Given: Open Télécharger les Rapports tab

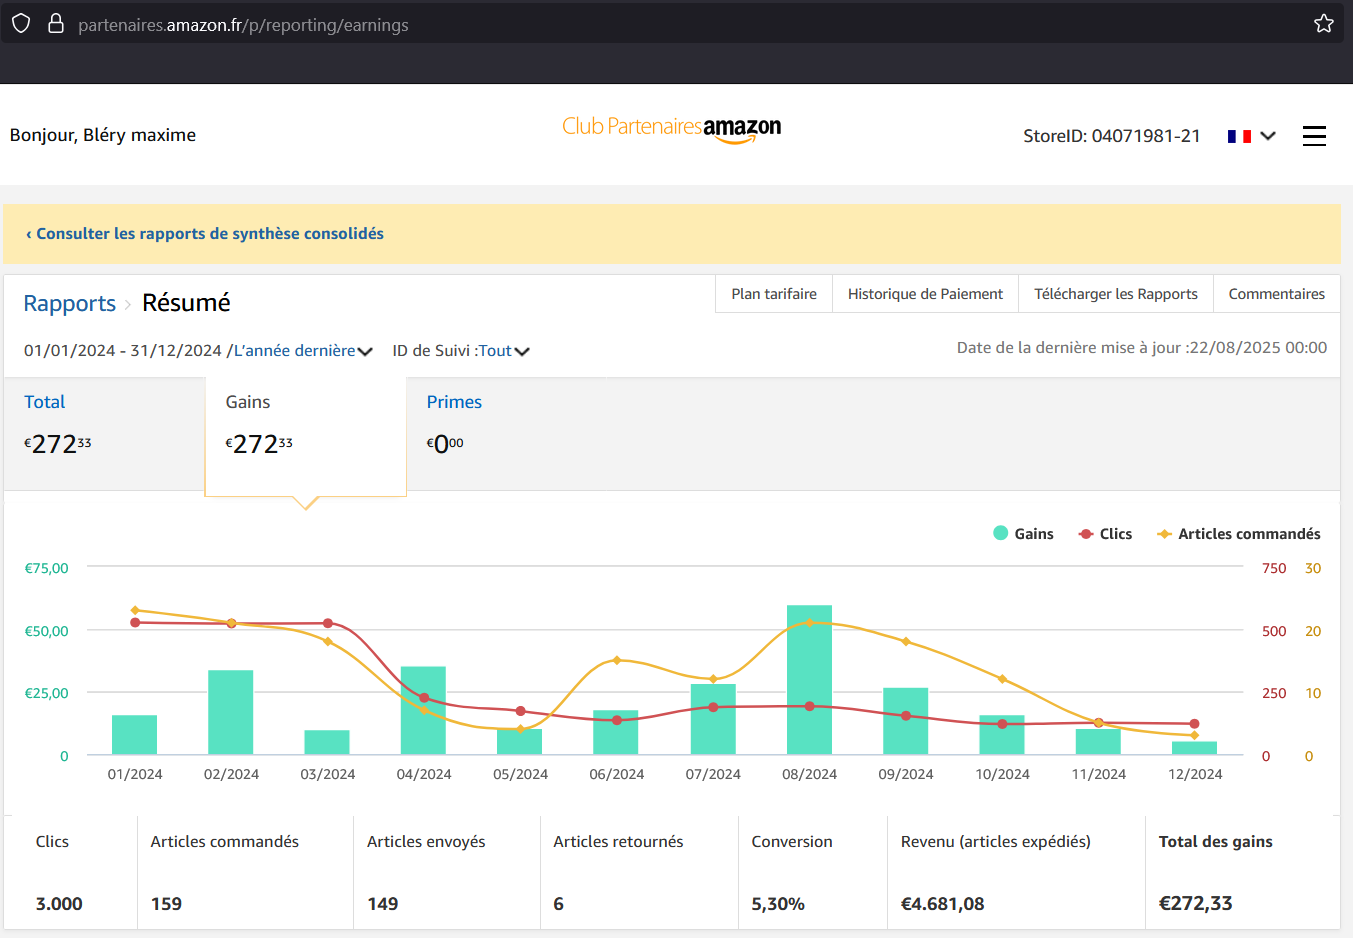Looking at the screenshot, I should (1116, 294).
